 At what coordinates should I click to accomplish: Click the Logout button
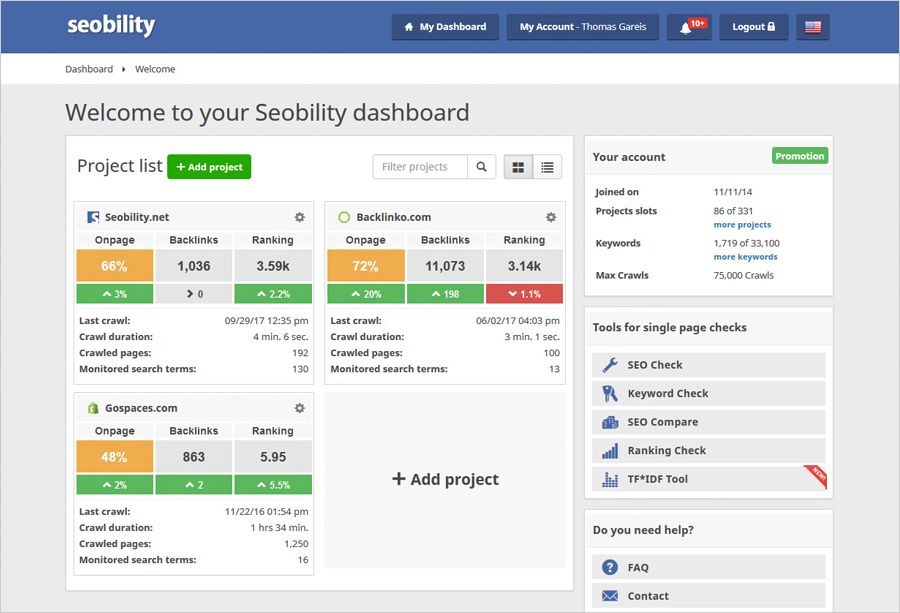click(754, 27)
